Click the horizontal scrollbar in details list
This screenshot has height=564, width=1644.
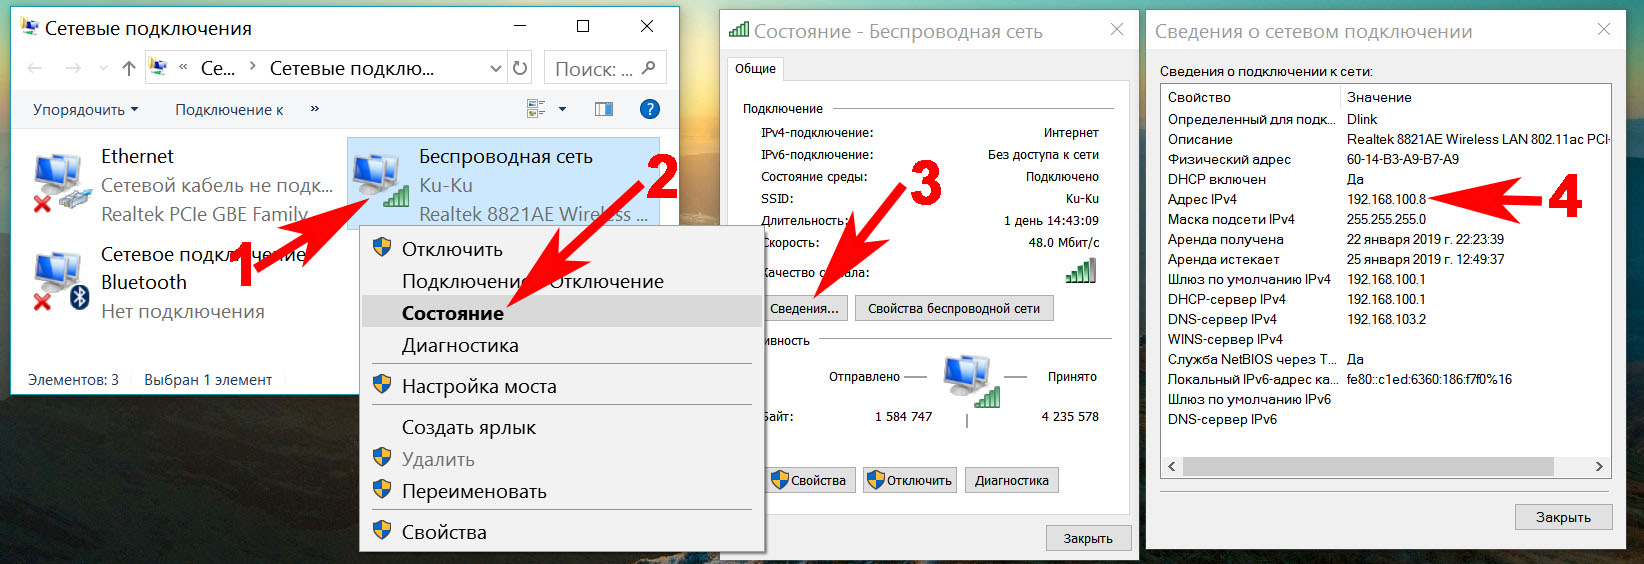click(x=1368, y=466)
